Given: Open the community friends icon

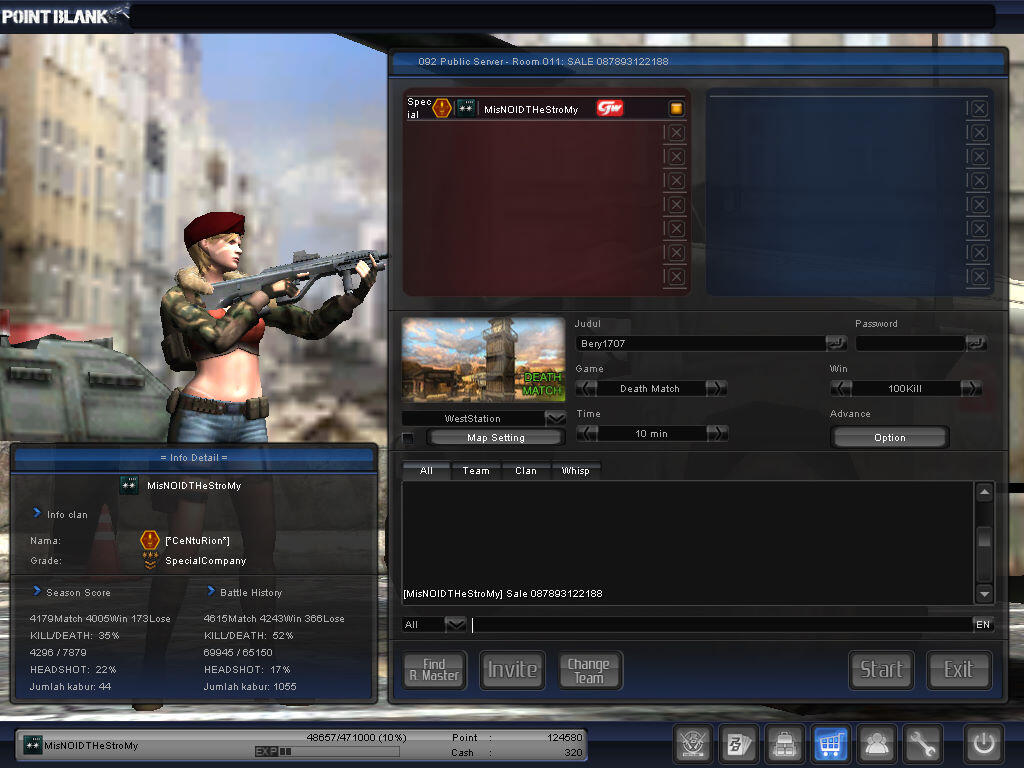Looking at the screenshot, I should tap(876, 744).
